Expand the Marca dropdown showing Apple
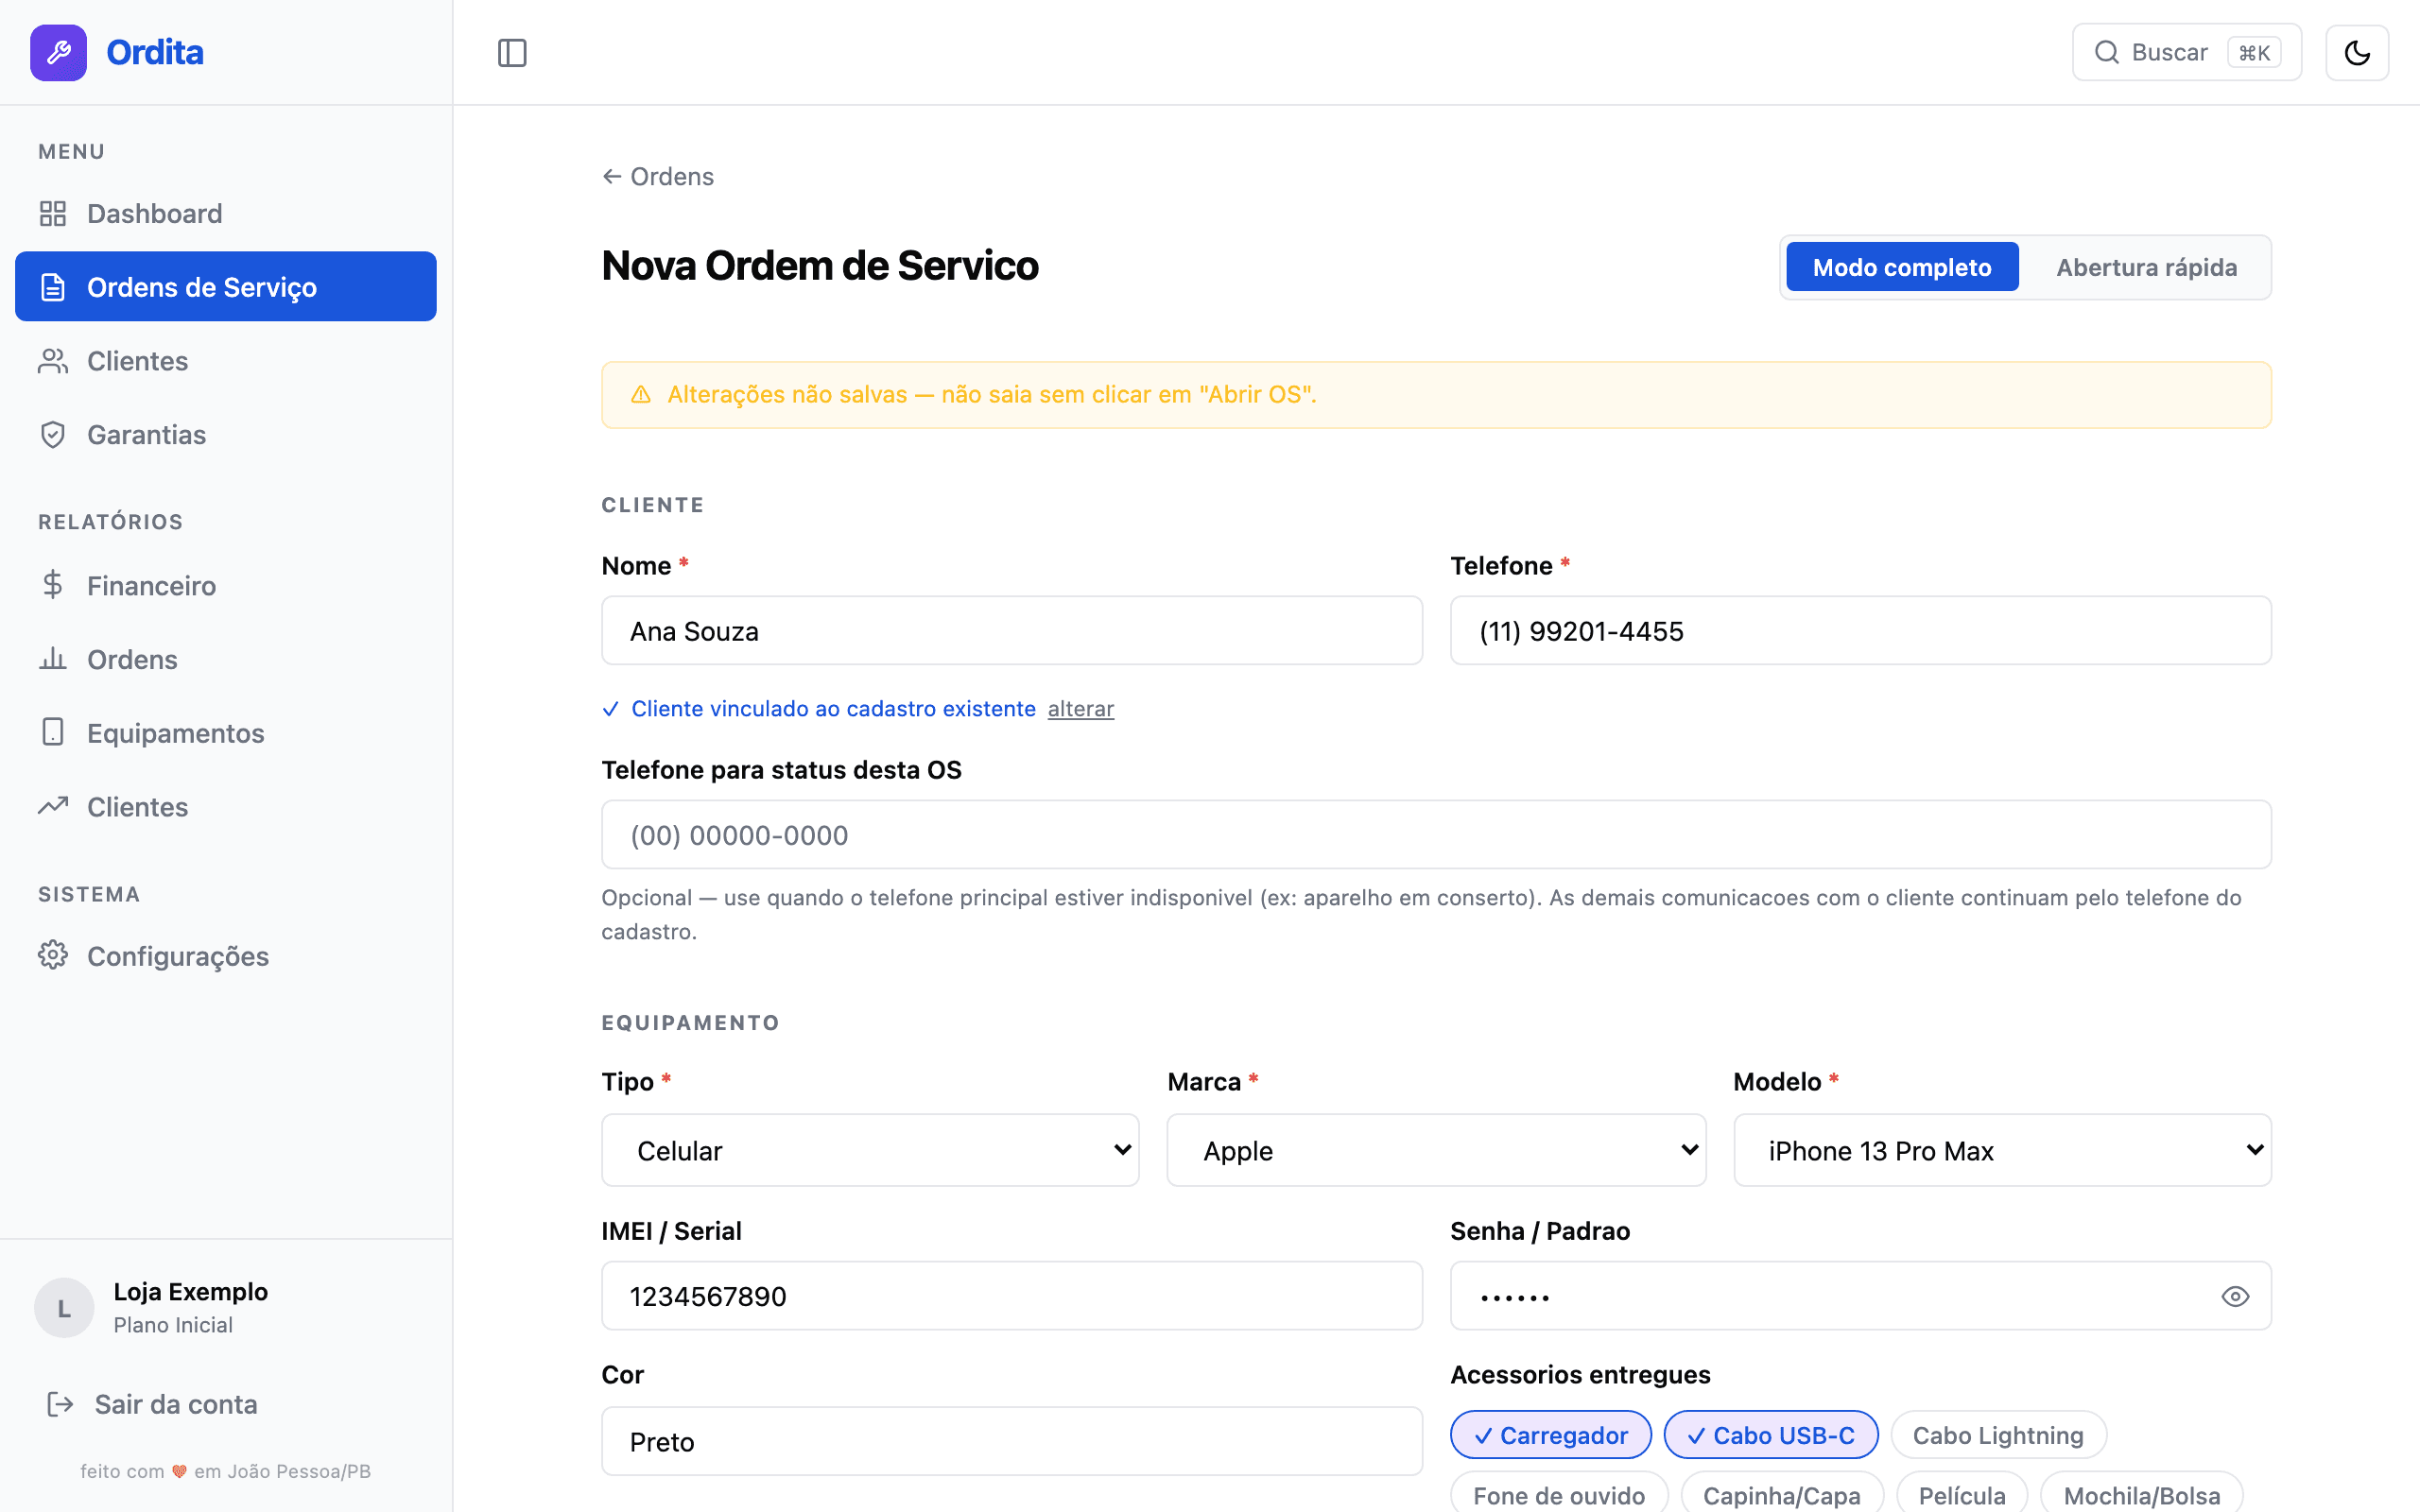Screen dimensions: 2420x1512 point(1435,1150)
